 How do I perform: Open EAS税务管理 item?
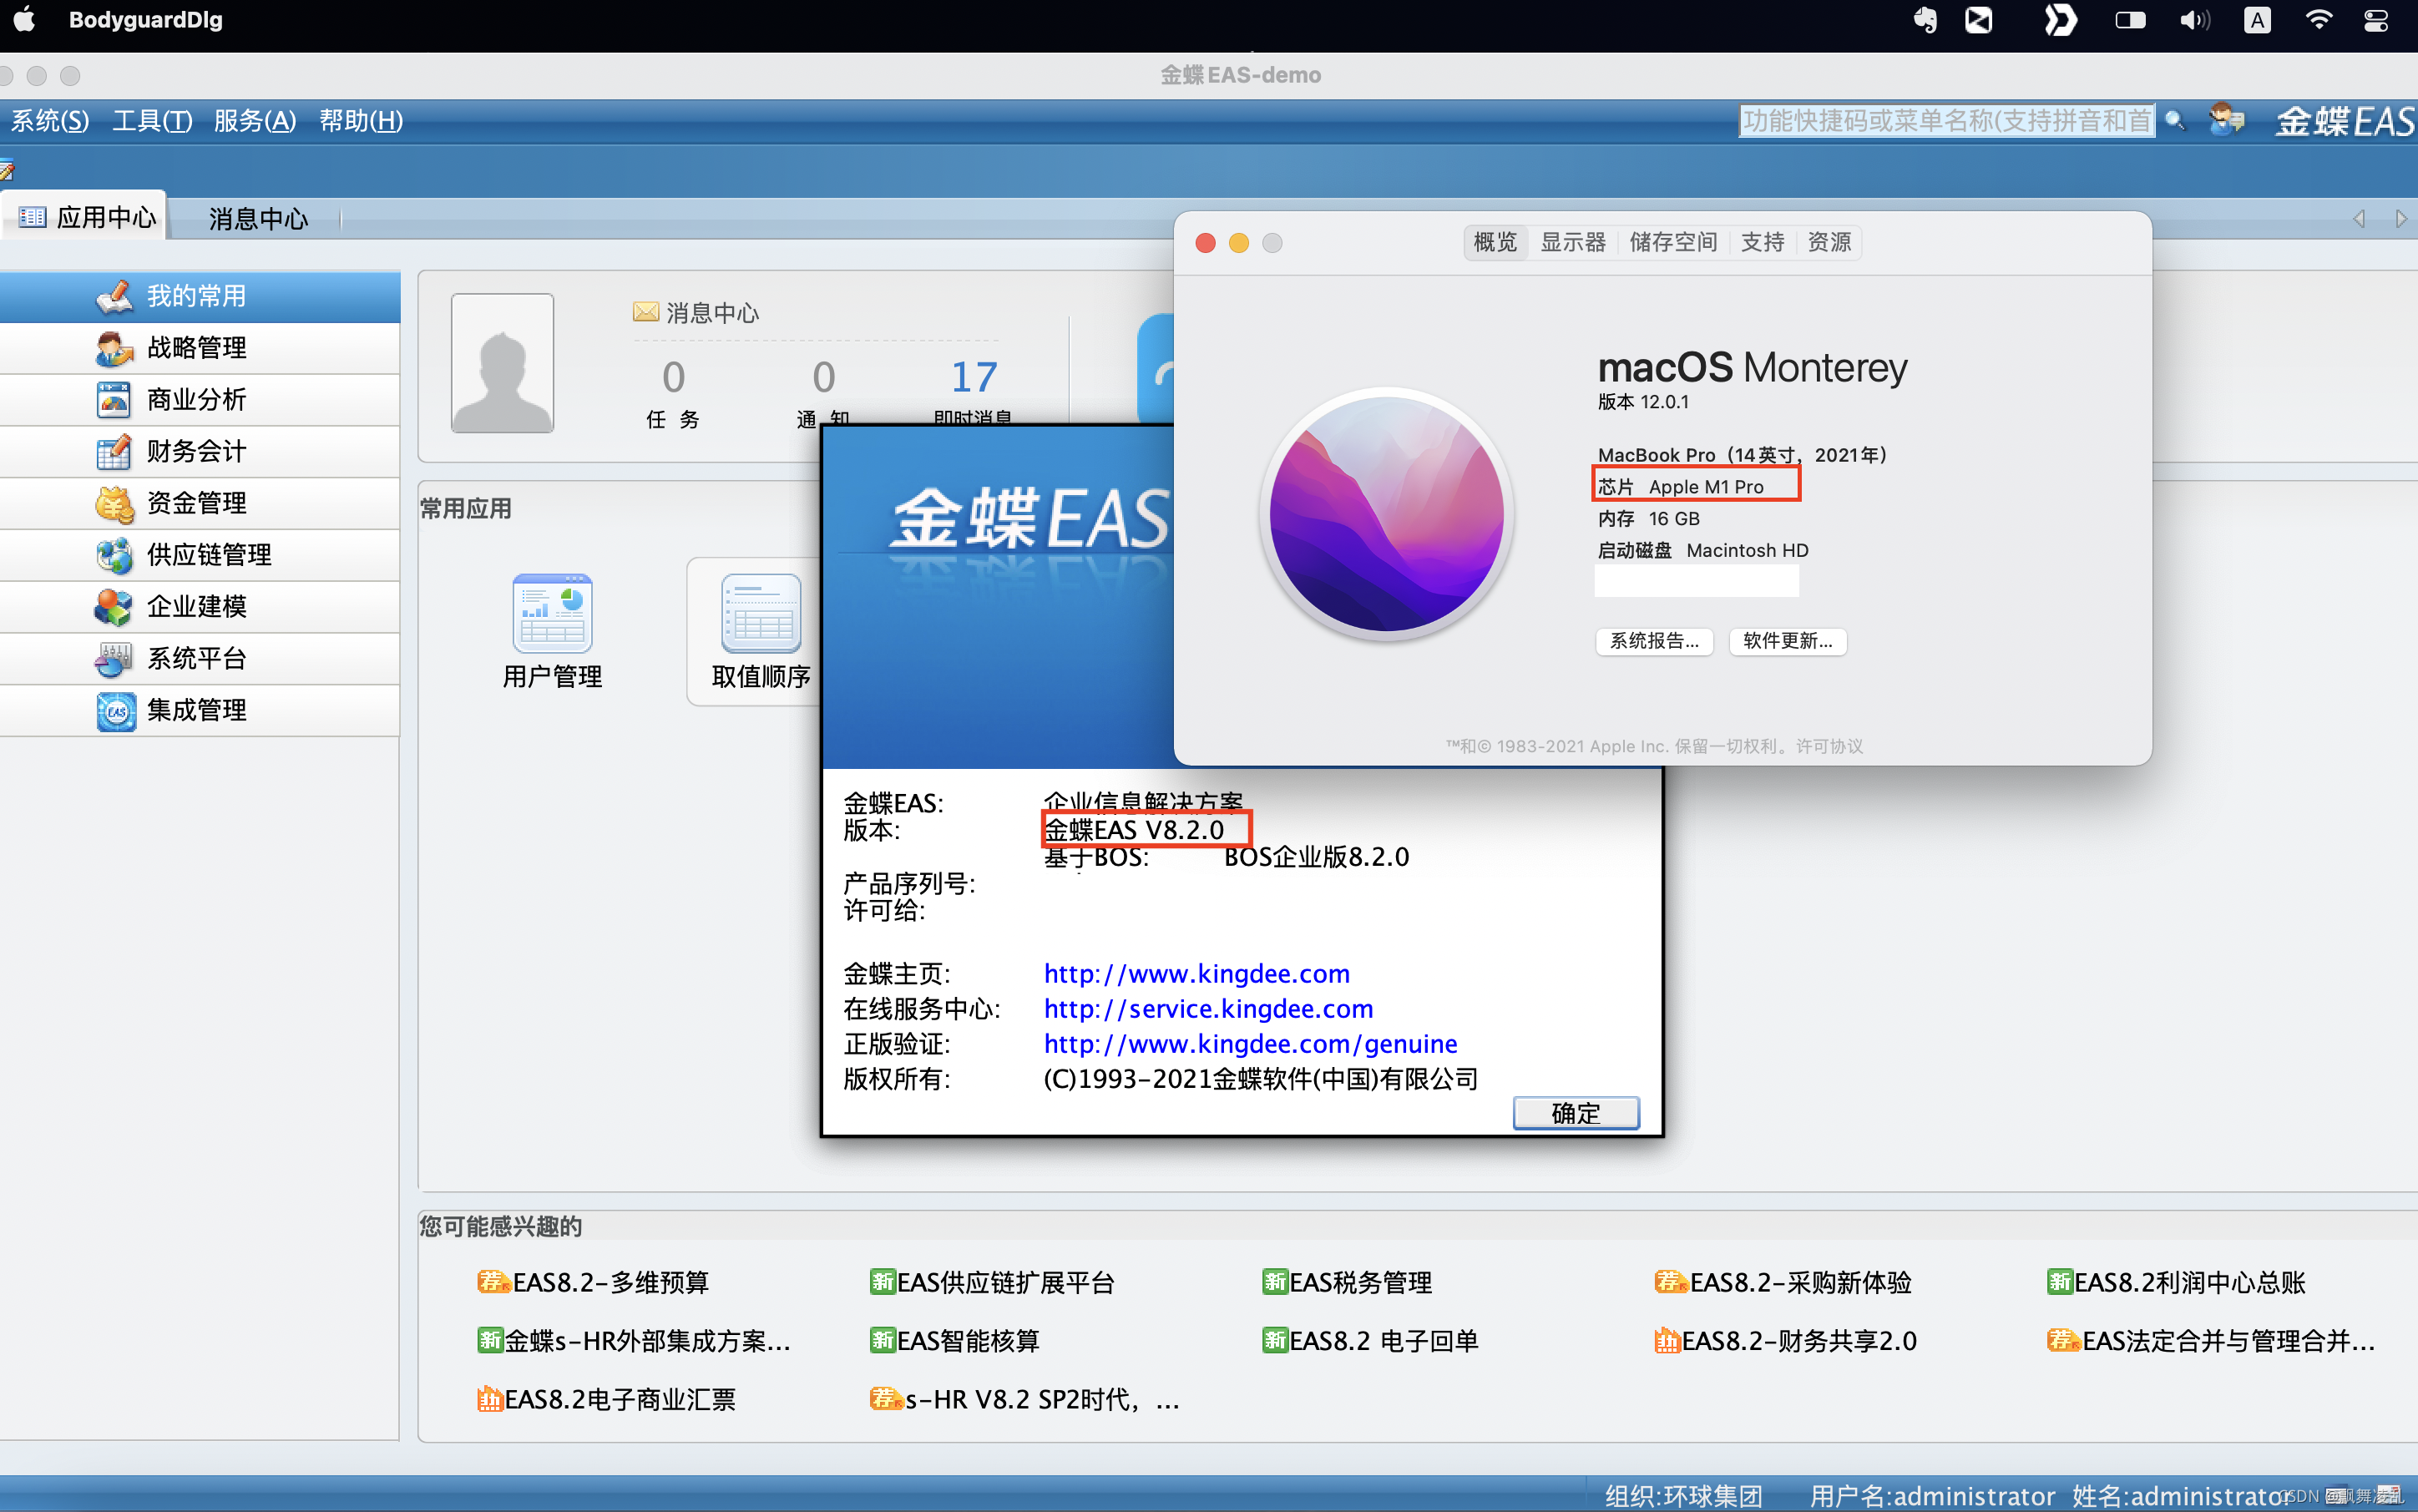[1346, 1283]
